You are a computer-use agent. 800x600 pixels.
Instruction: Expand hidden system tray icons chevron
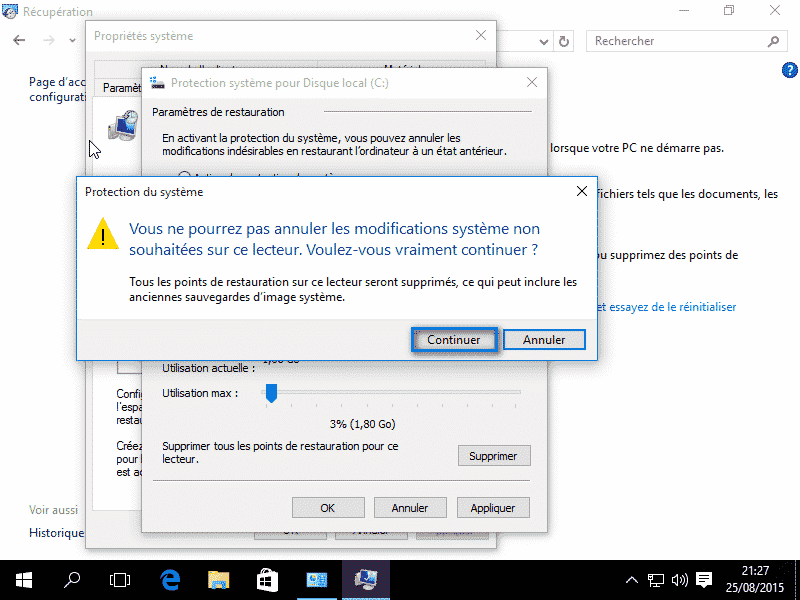(632, 579)
